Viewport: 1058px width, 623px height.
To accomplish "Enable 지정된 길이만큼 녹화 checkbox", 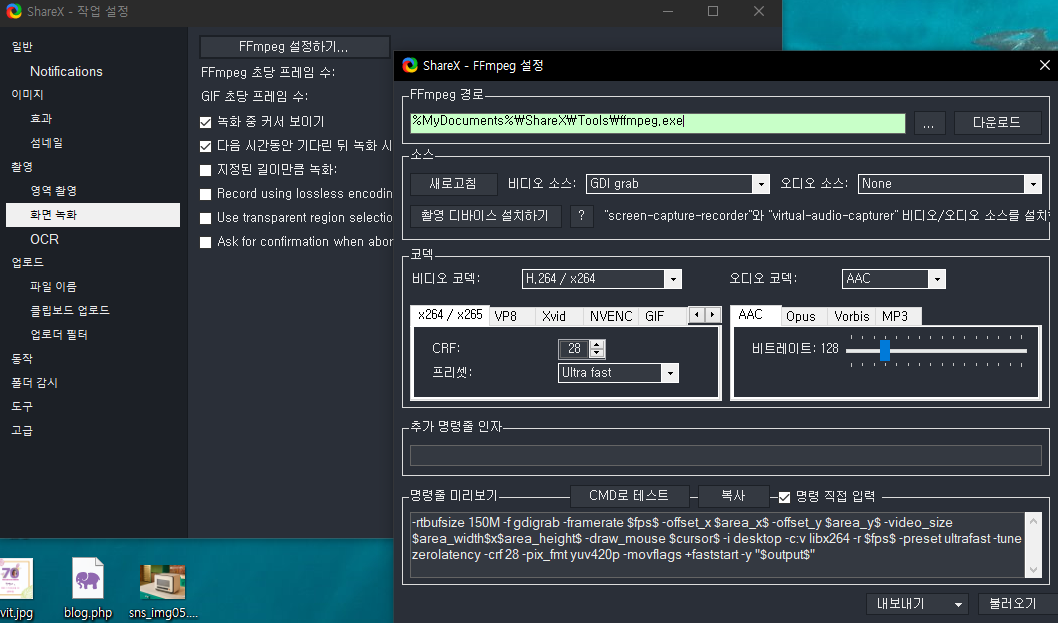I will tap(206, 170).
